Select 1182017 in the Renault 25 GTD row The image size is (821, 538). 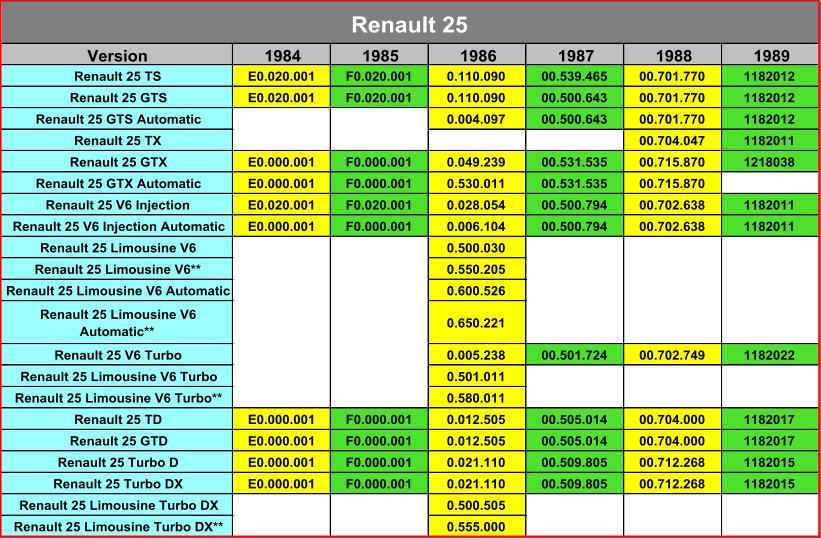771,441
